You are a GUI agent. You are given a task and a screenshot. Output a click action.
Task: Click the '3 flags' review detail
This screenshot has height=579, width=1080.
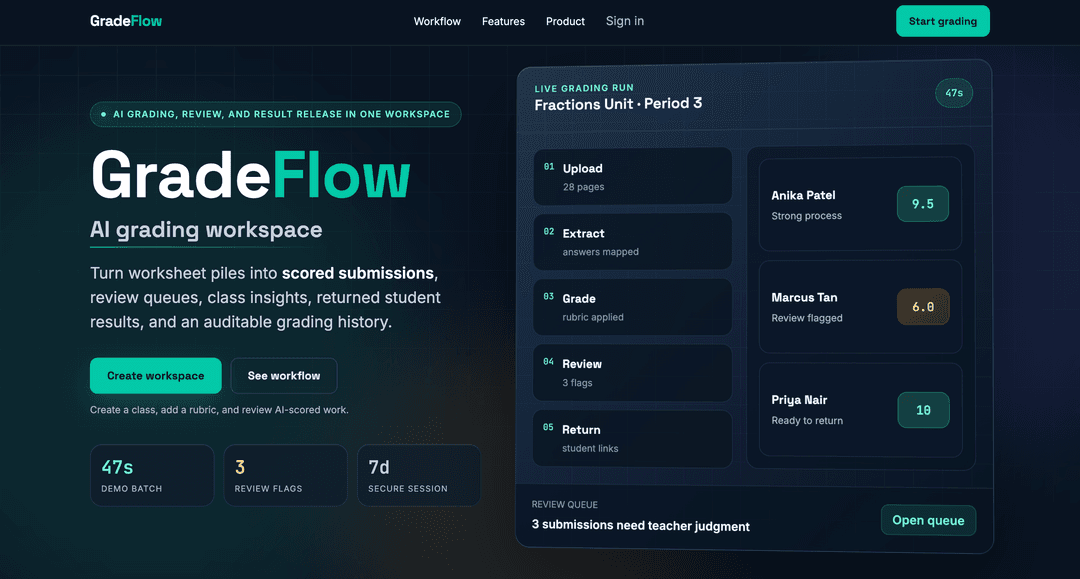[577, 383]
